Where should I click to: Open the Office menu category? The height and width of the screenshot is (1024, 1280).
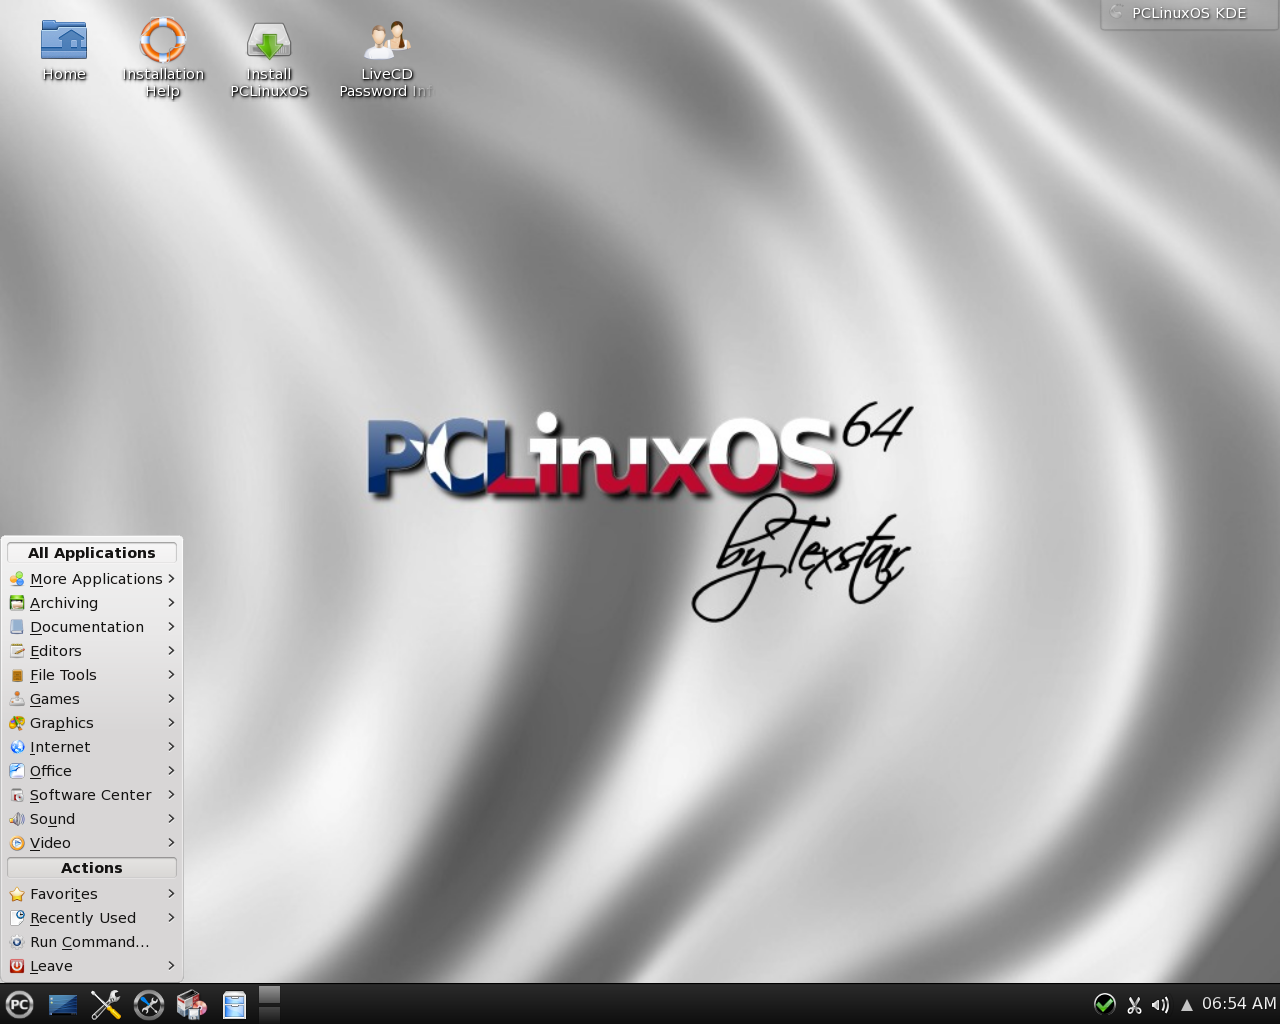click(92, 771)
